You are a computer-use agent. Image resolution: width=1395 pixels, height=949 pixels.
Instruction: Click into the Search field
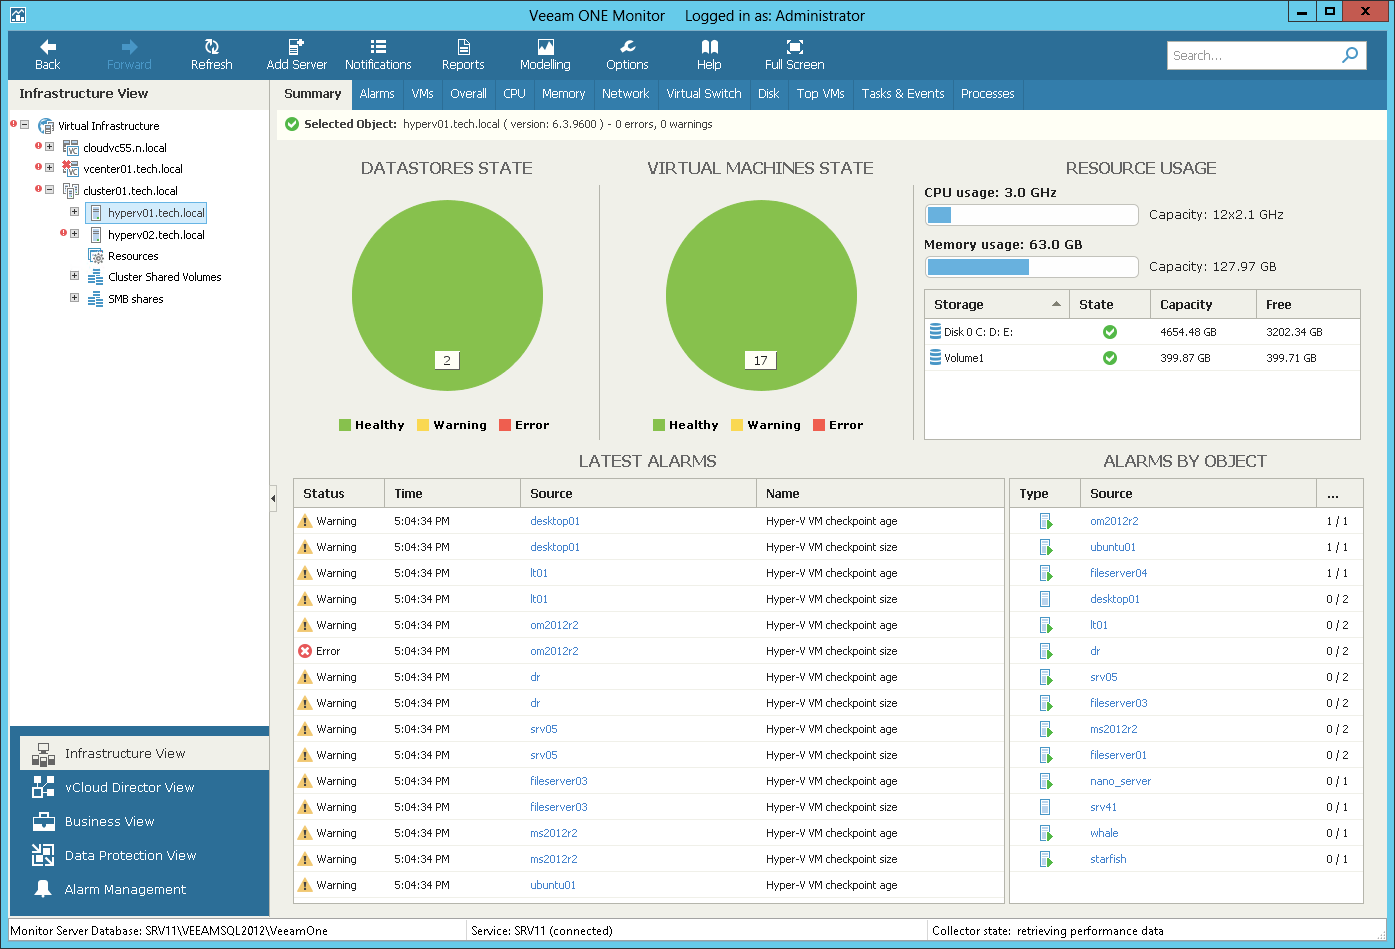click(1254, 56)
